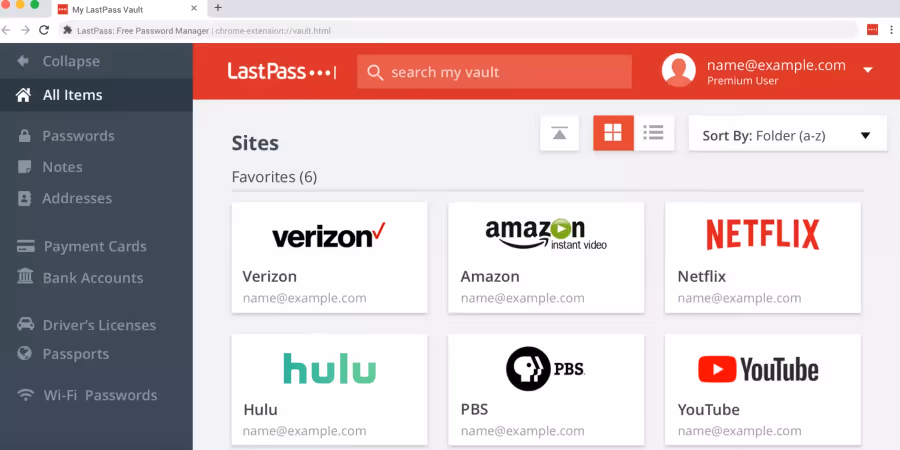Image resolution: width=900 pixels, height=450 pixels.
Task: Open the Amazon instant video card logo
Action: 546,235
